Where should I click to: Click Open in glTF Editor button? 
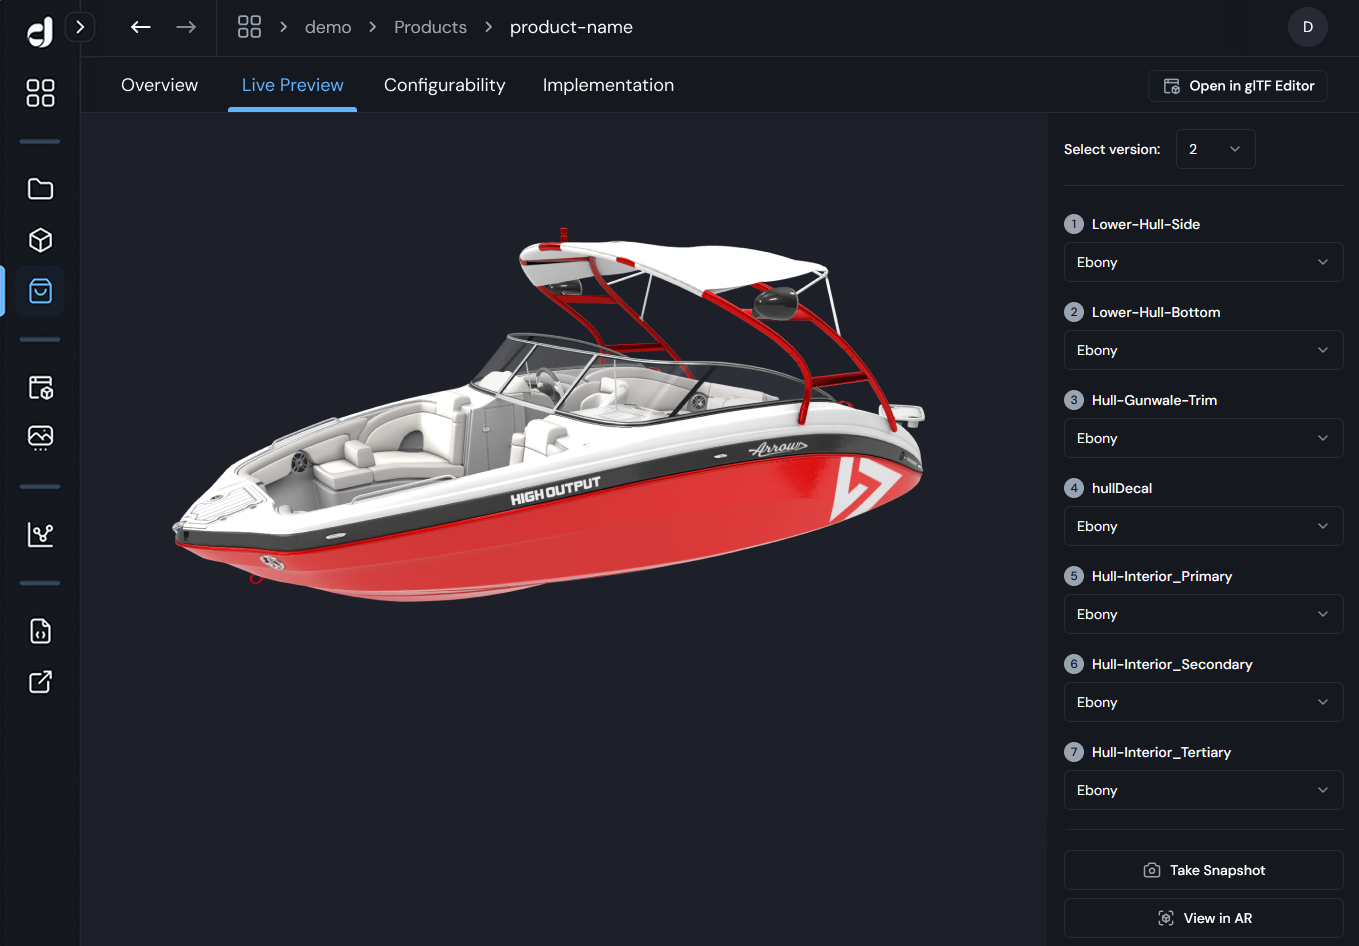tap(1238, 86)
